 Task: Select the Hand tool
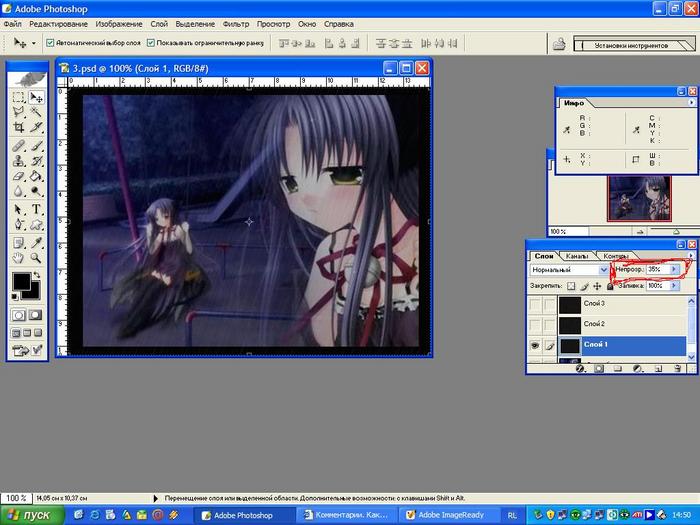tap(18, 258)
